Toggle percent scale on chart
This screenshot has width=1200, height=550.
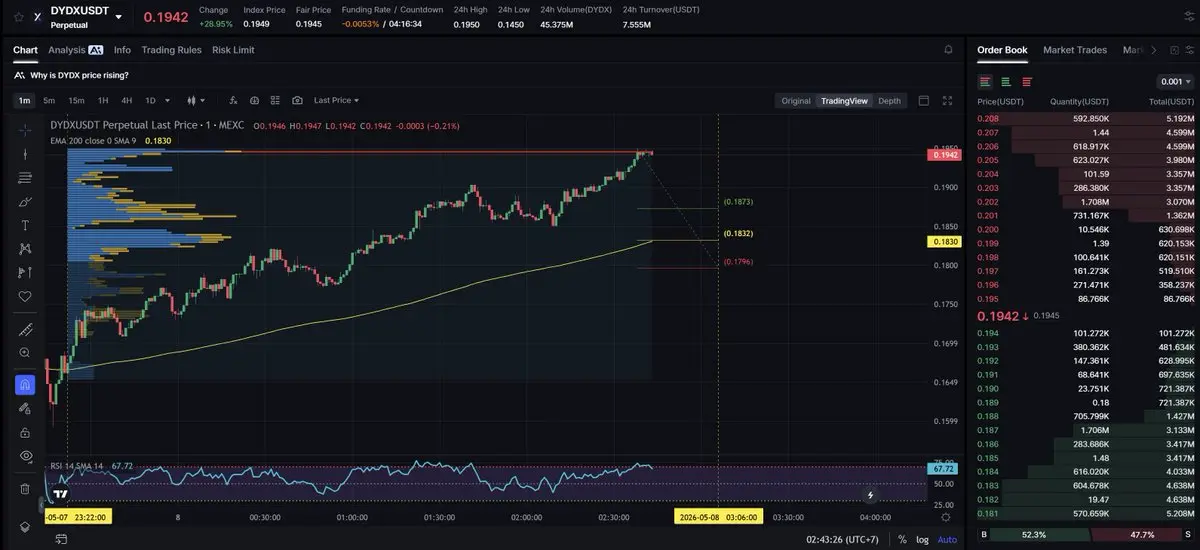(x=902, y=539)
